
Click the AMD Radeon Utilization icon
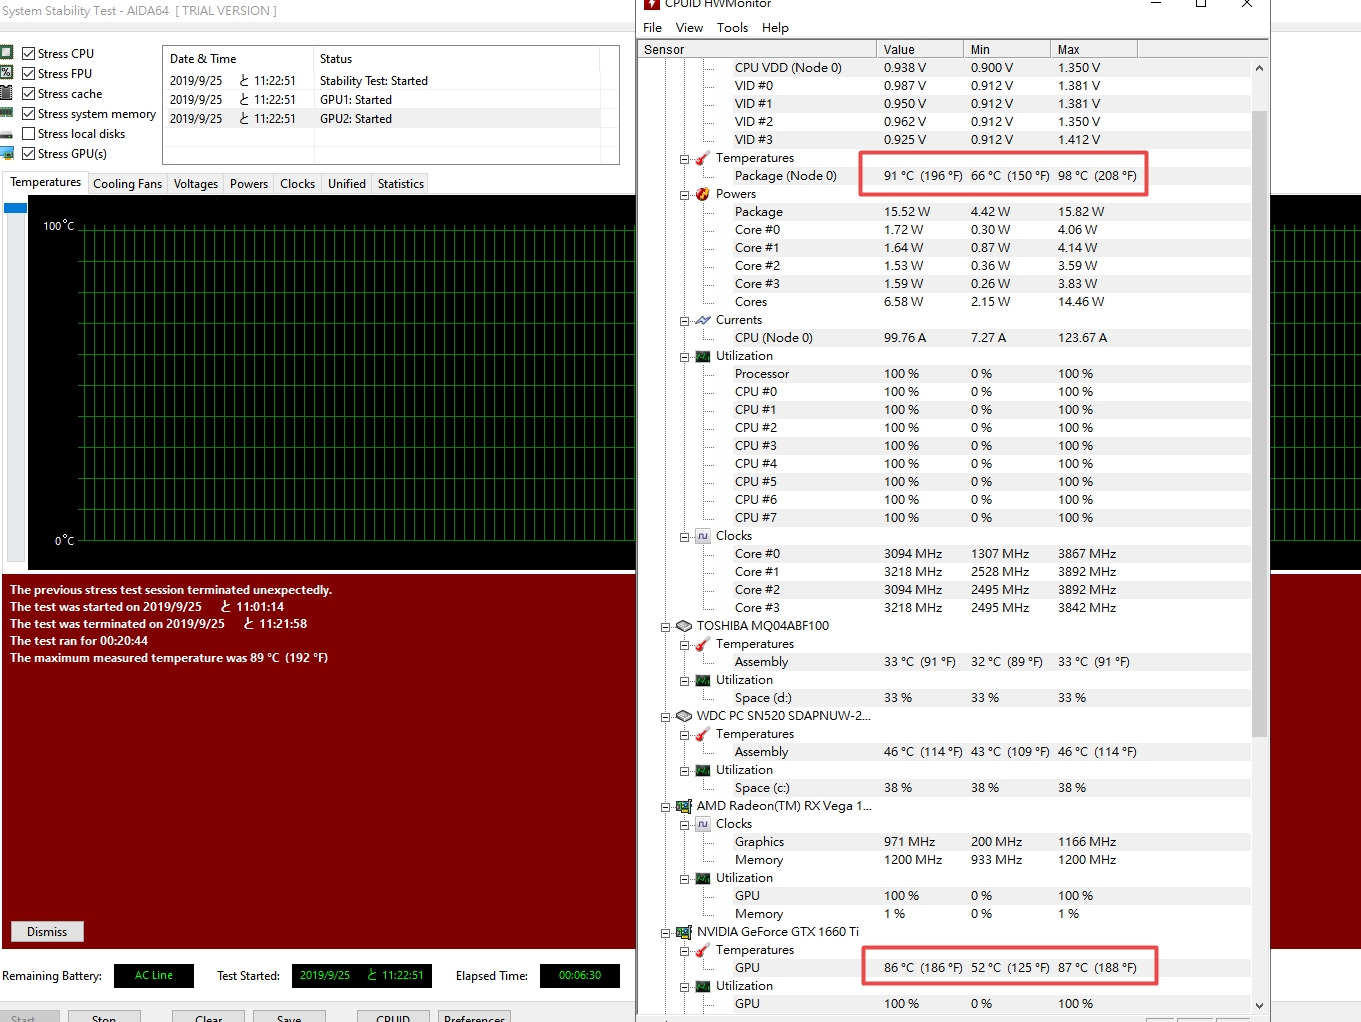coord(703,878)
